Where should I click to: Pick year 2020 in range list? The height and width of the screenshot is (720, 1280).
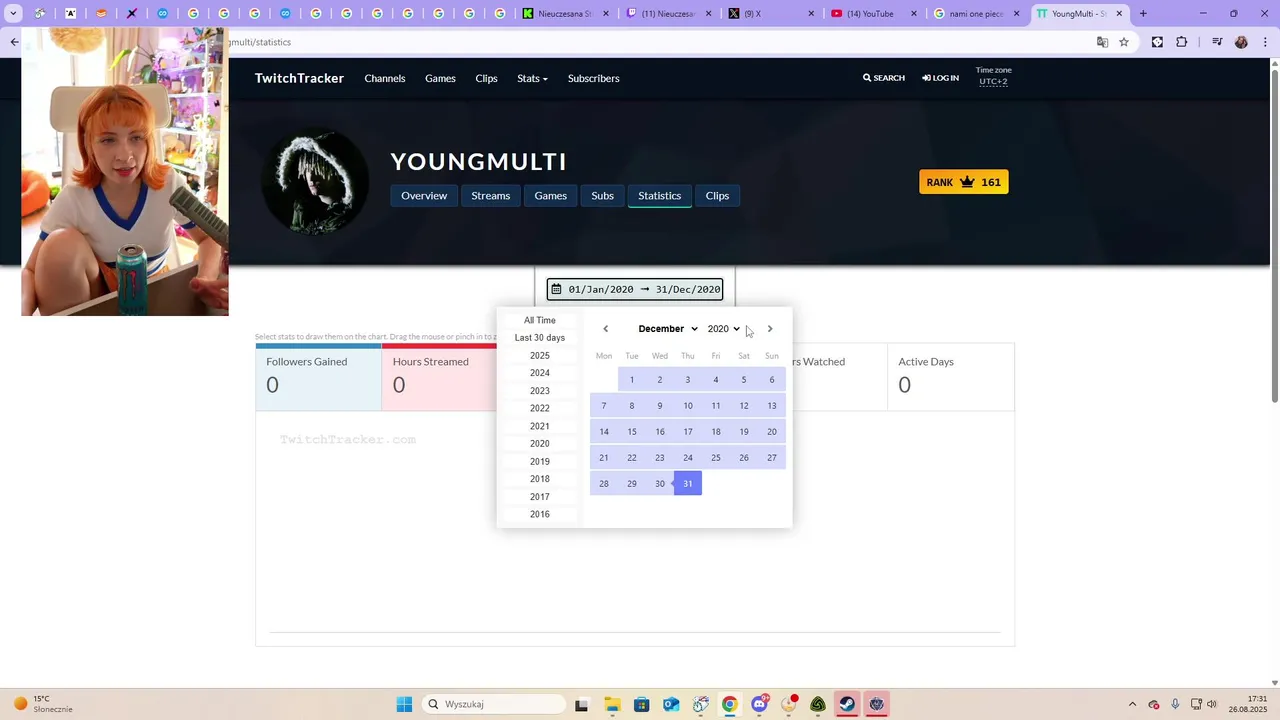tap(540, 444)
